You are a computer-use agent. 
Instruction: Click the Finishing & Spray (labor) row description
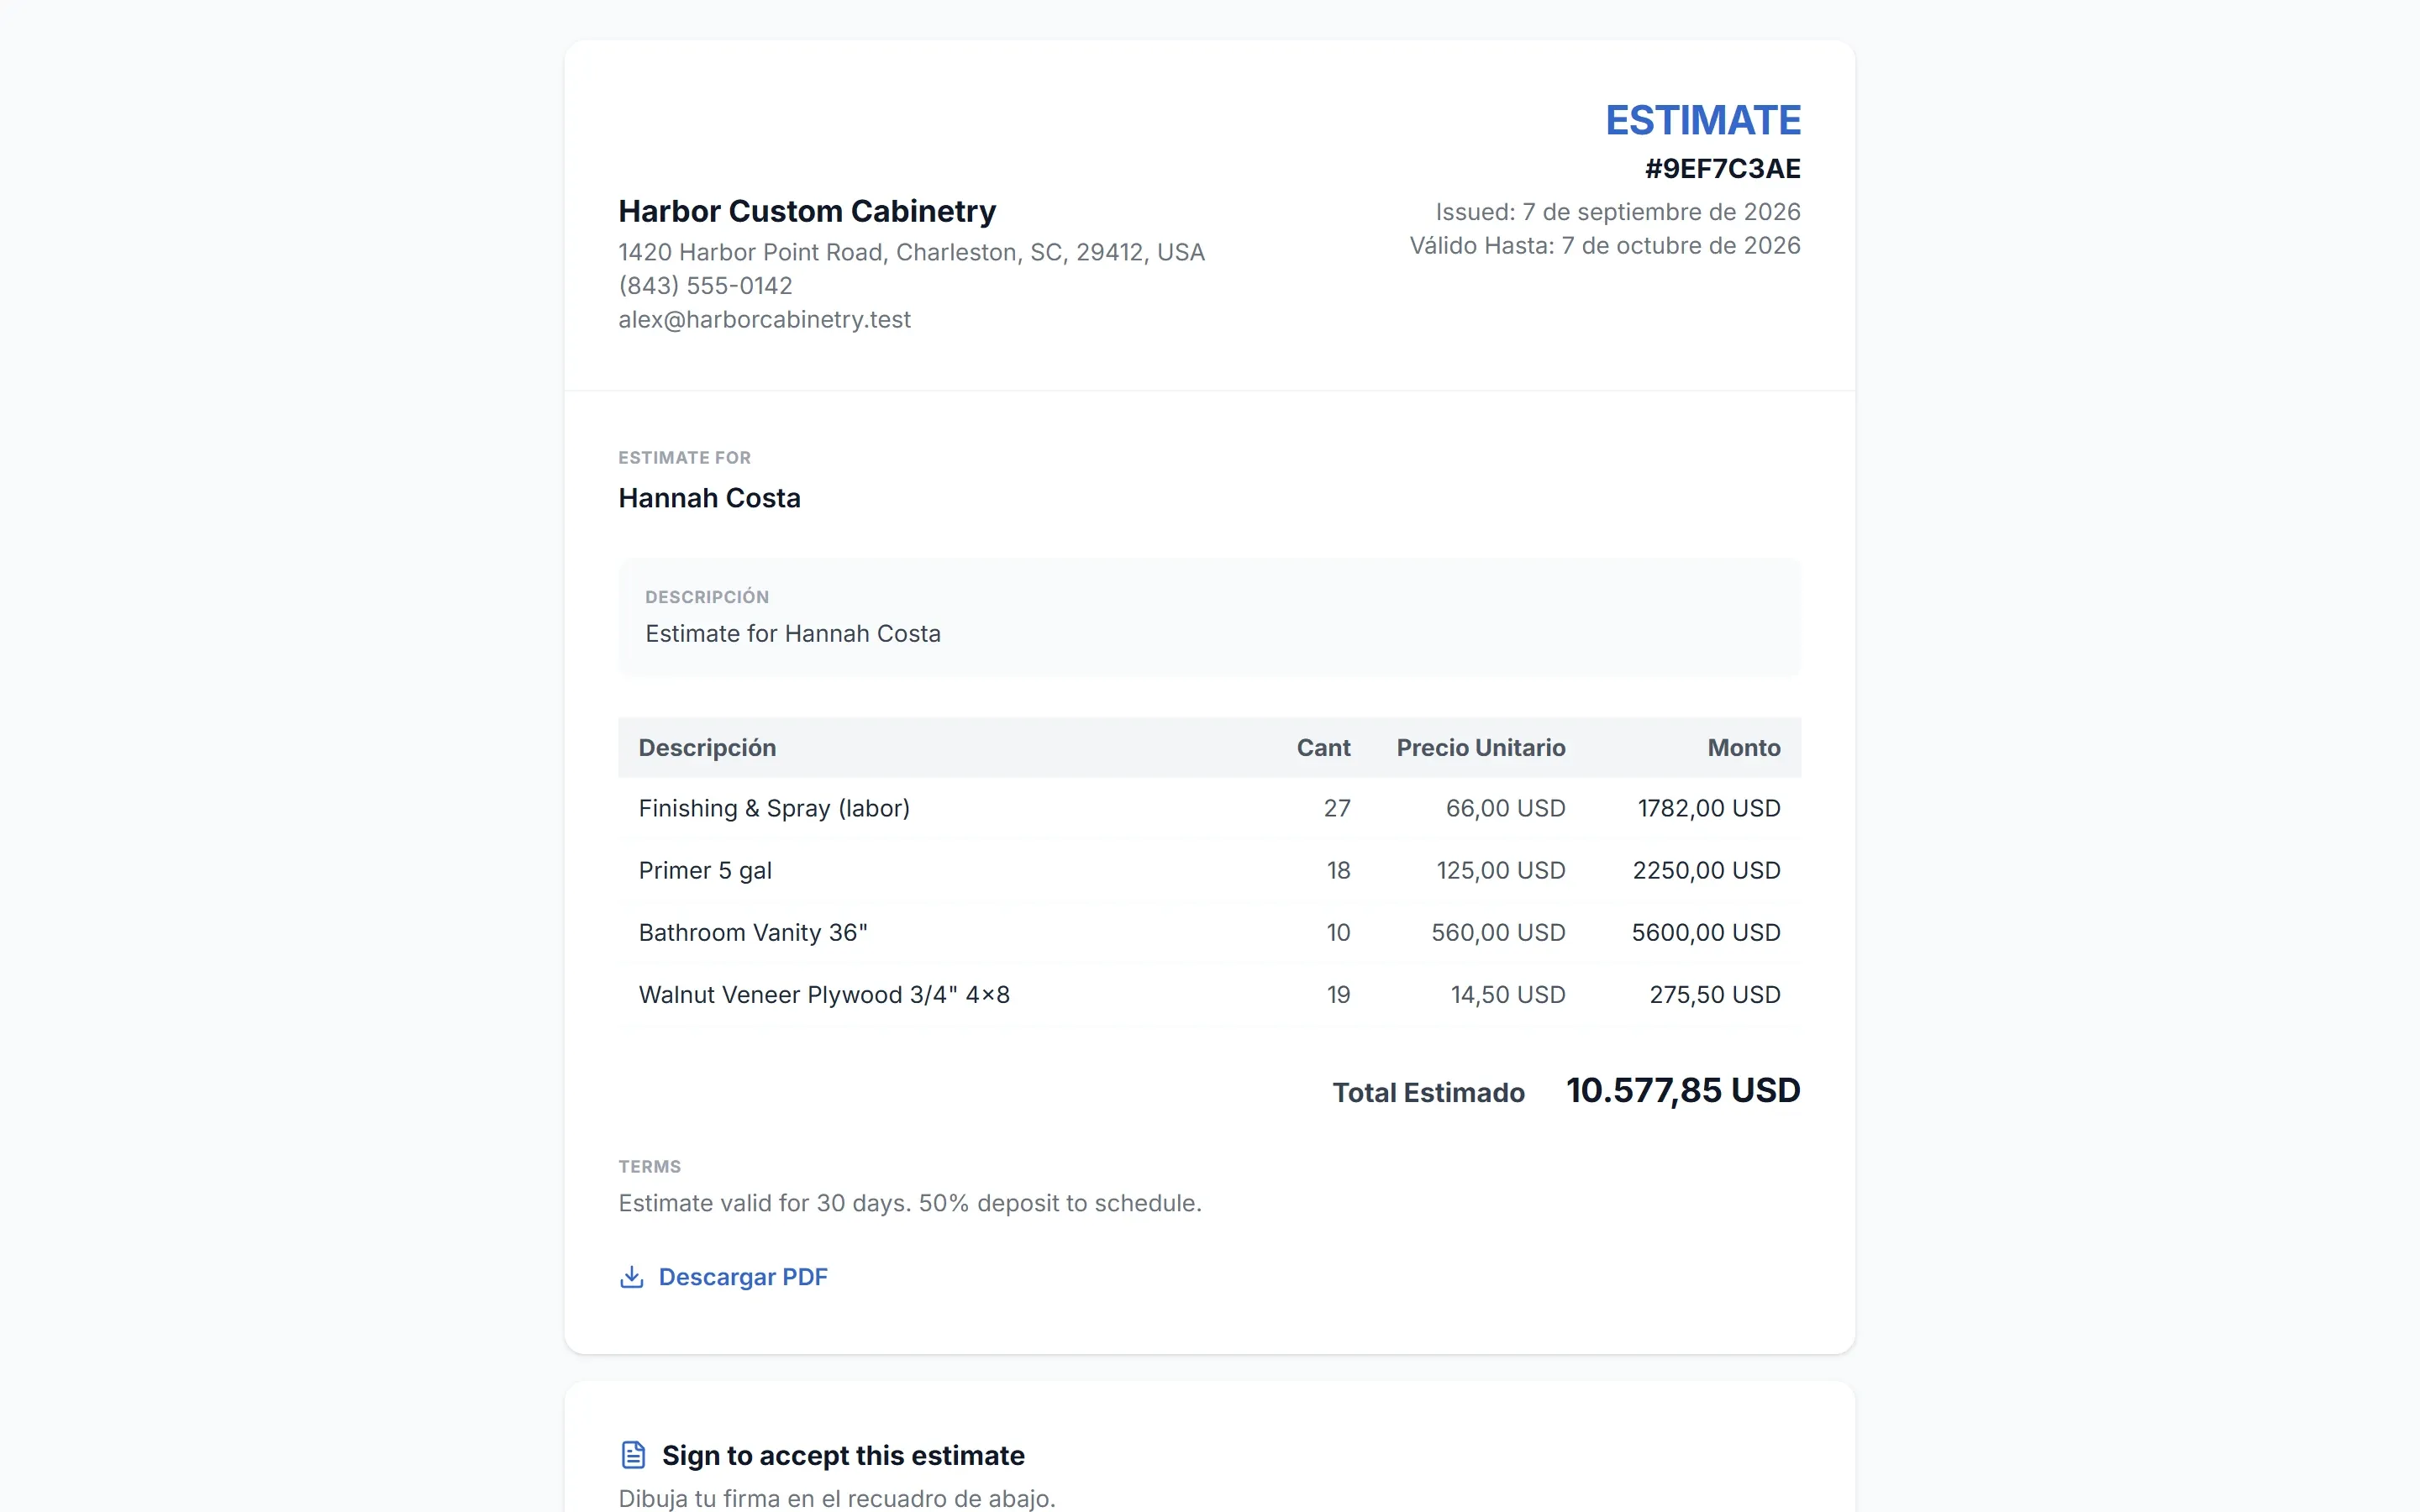click(774, 808)
